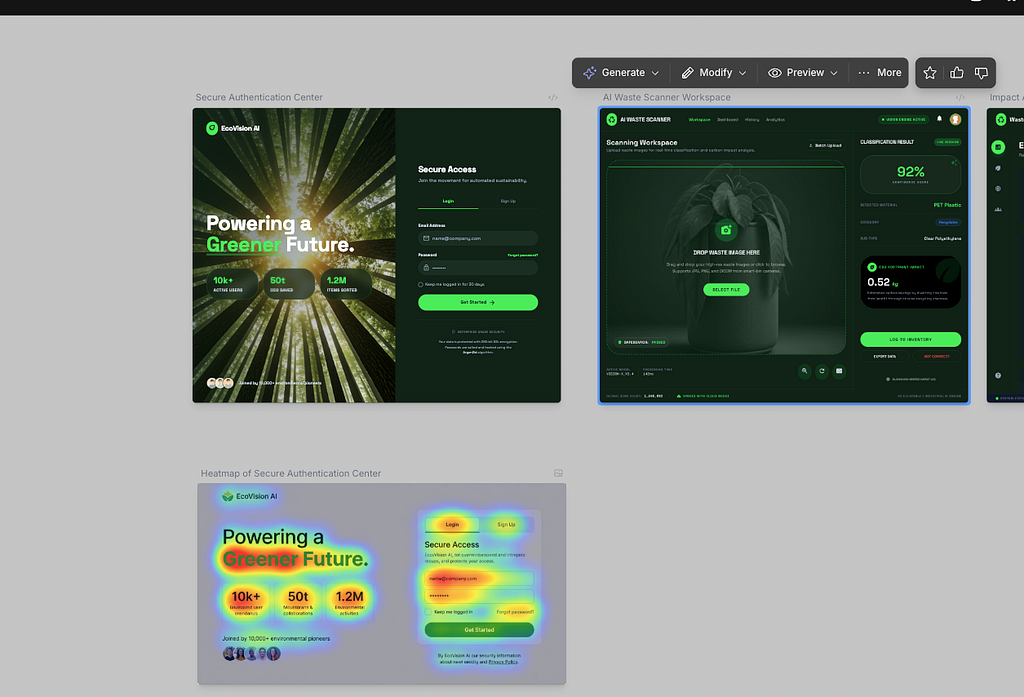
Task: Click Get Started button in heatmap screen
Action: tap(479, 630)
